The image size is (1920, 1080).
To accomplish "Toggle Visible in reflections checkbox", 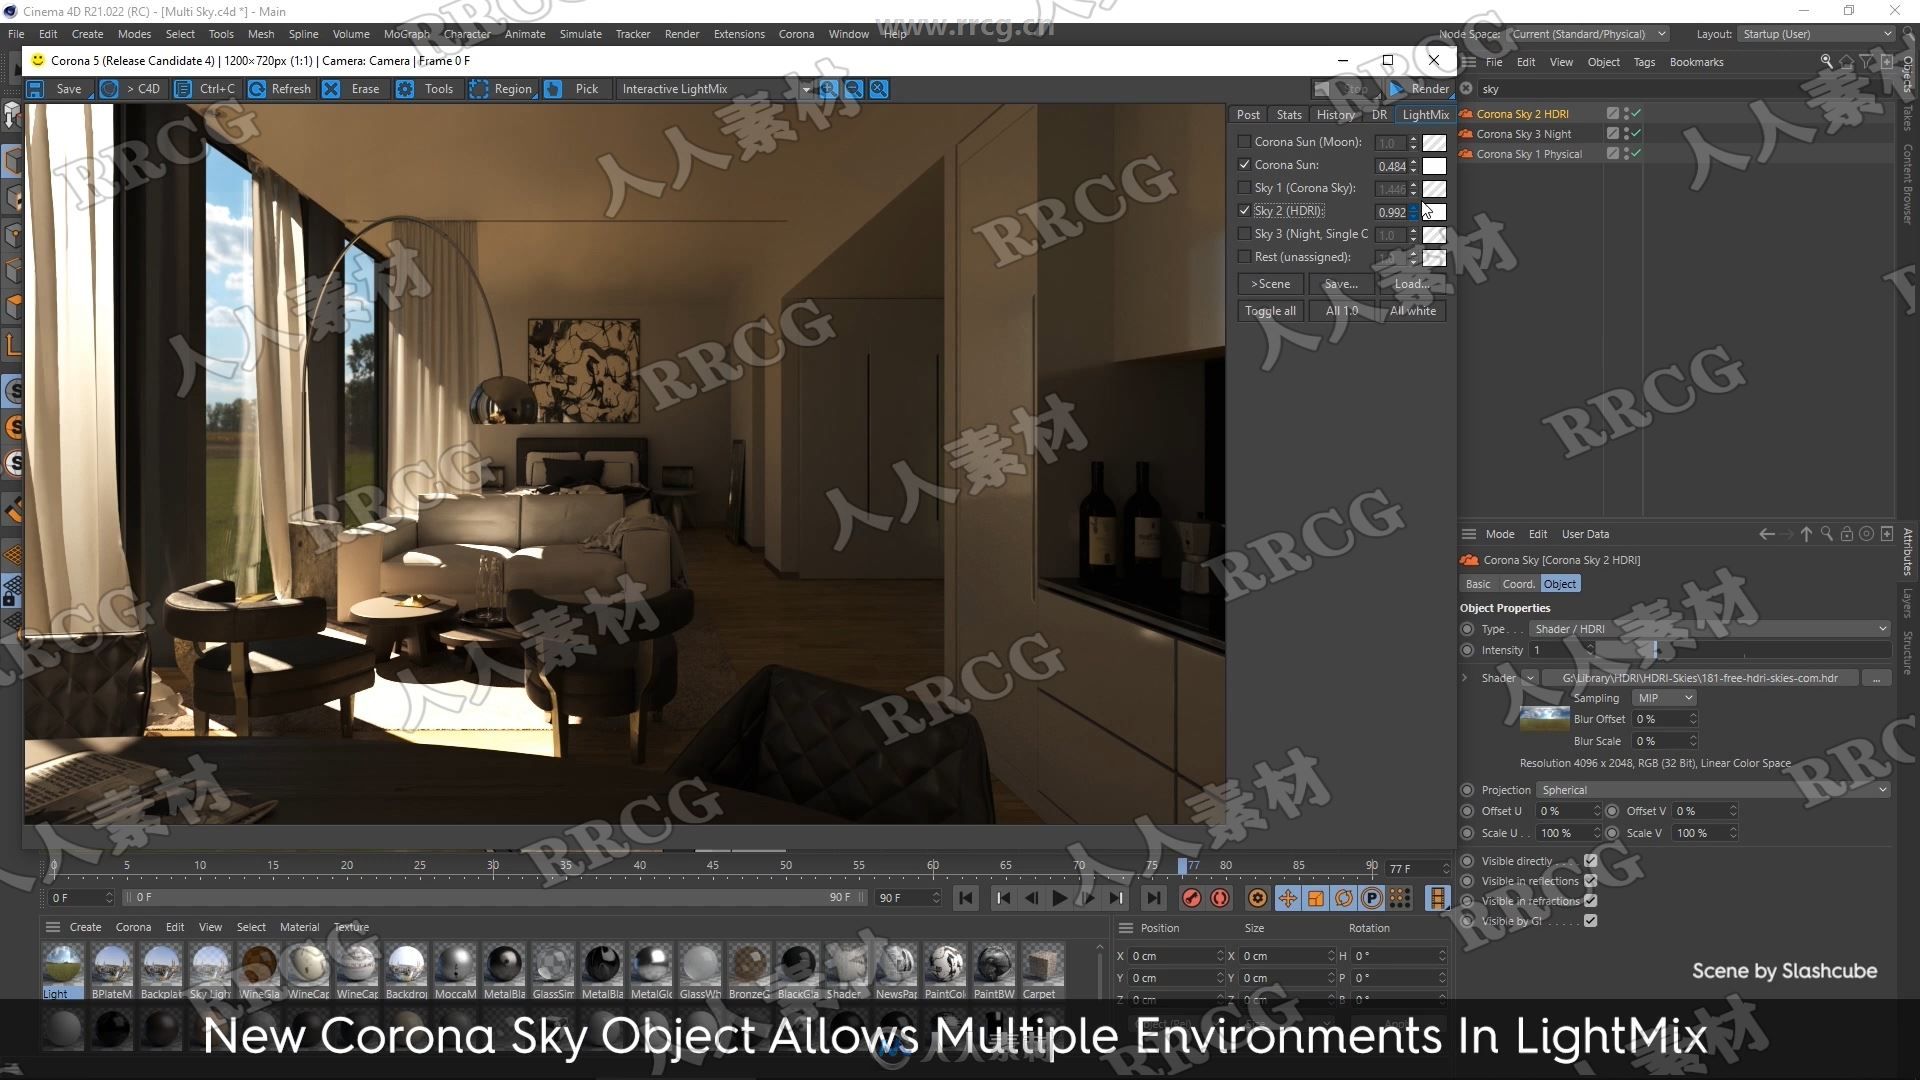I will coord(1590,881).
